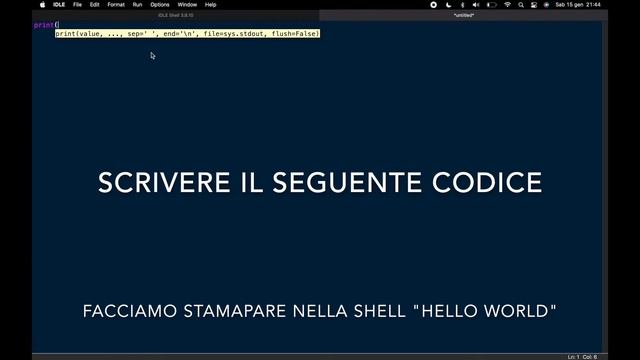This screenshot has height=360, width=640.
Task: Open Spotlight search
Action: (x=521, y=5)
